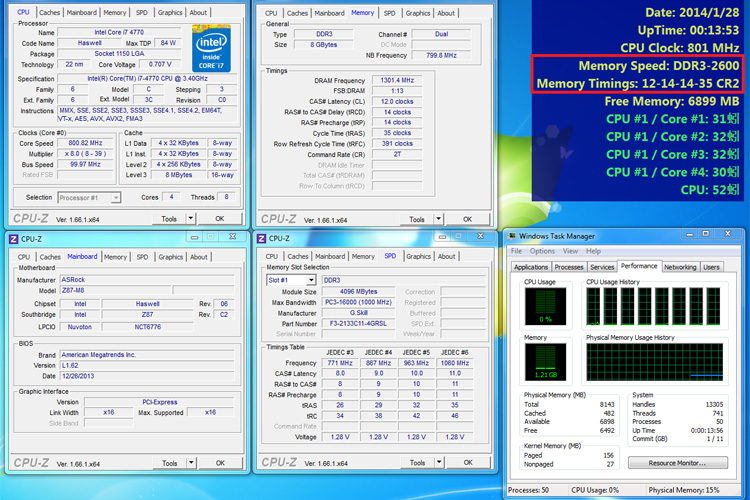Click the Intel Core i7 logo badge
The image size is (750, 500).
pyautogui.click(x=211, y=49)
